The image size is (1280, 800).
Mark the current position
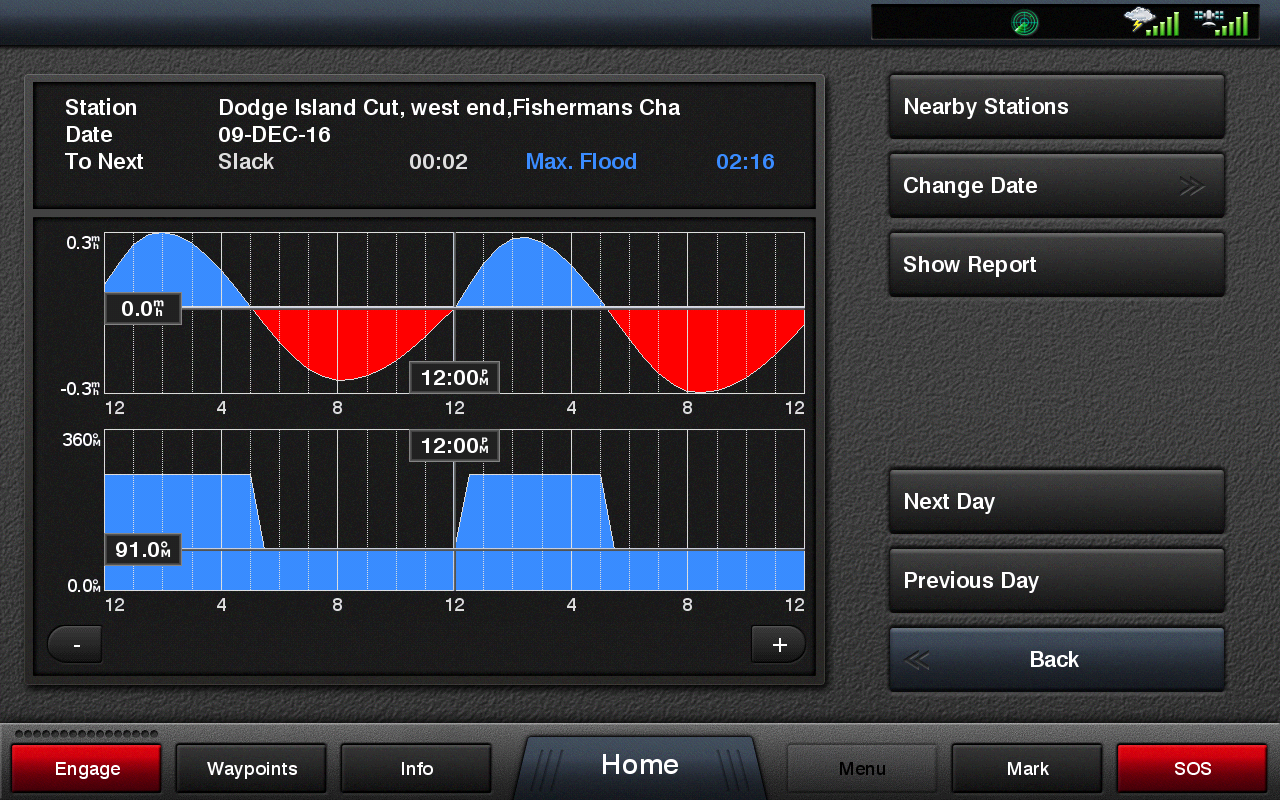pyautogui.click(x=1027, y=768)
